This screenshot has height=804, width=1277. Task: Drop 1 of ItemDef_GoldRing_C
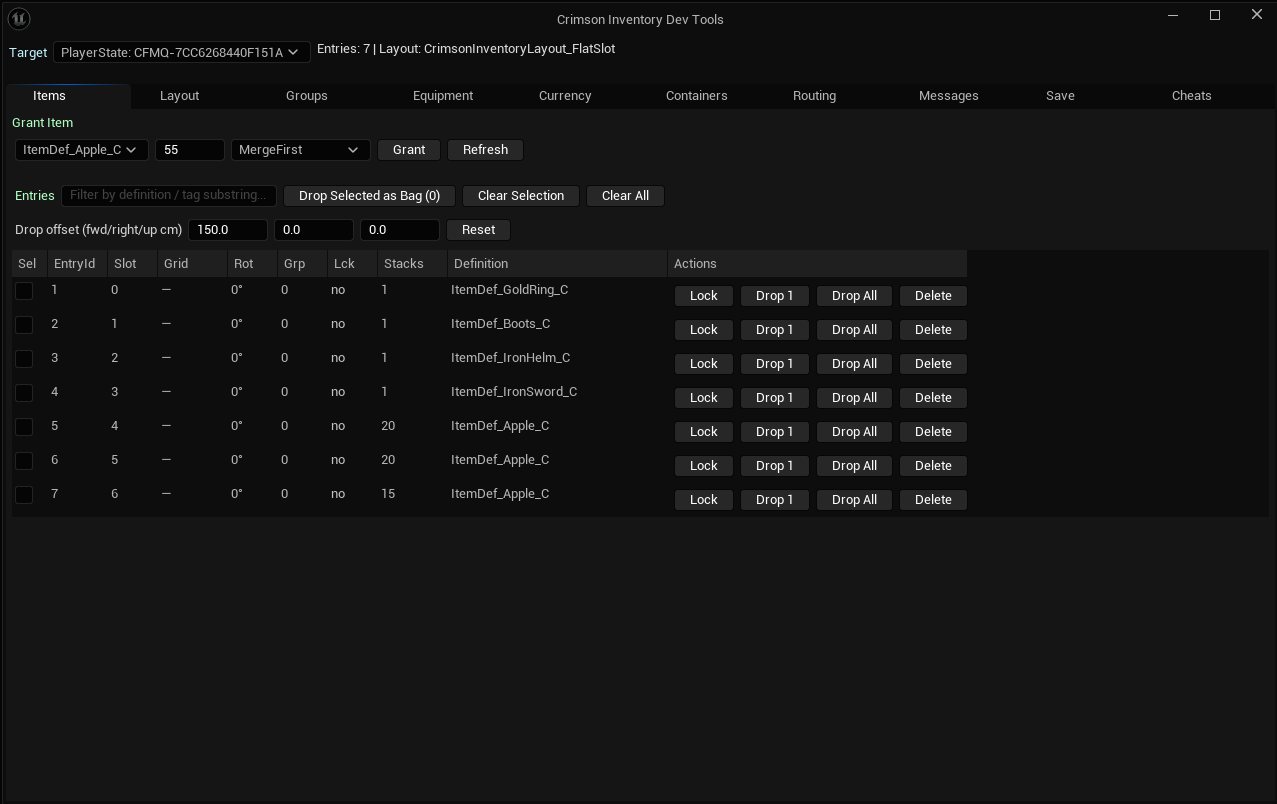point(774,296)
